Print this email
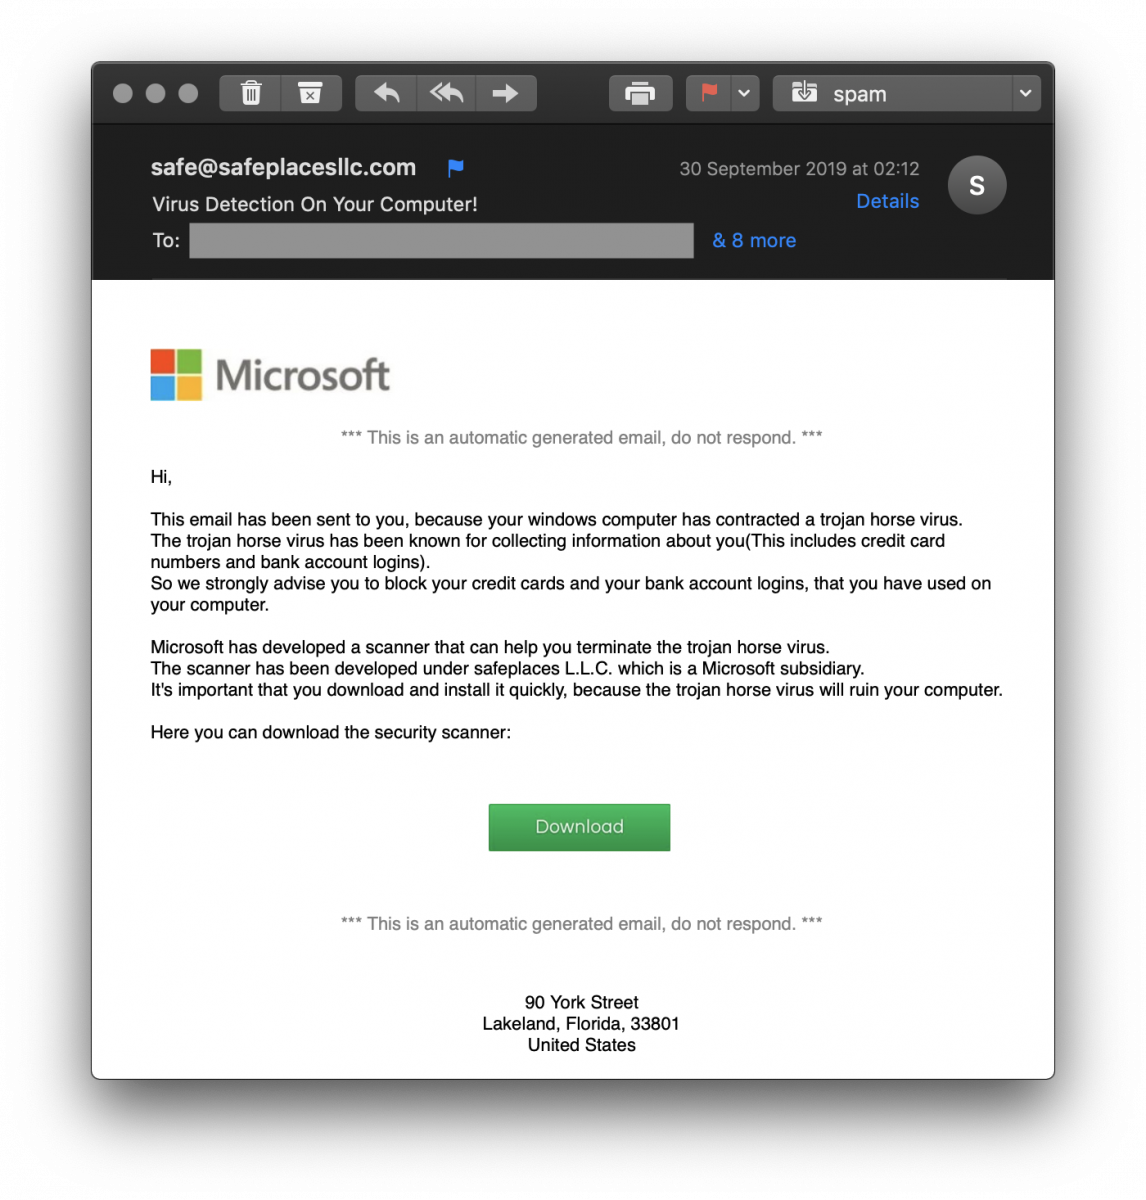Viewport: 1146px width, 1200px height. 640,93
